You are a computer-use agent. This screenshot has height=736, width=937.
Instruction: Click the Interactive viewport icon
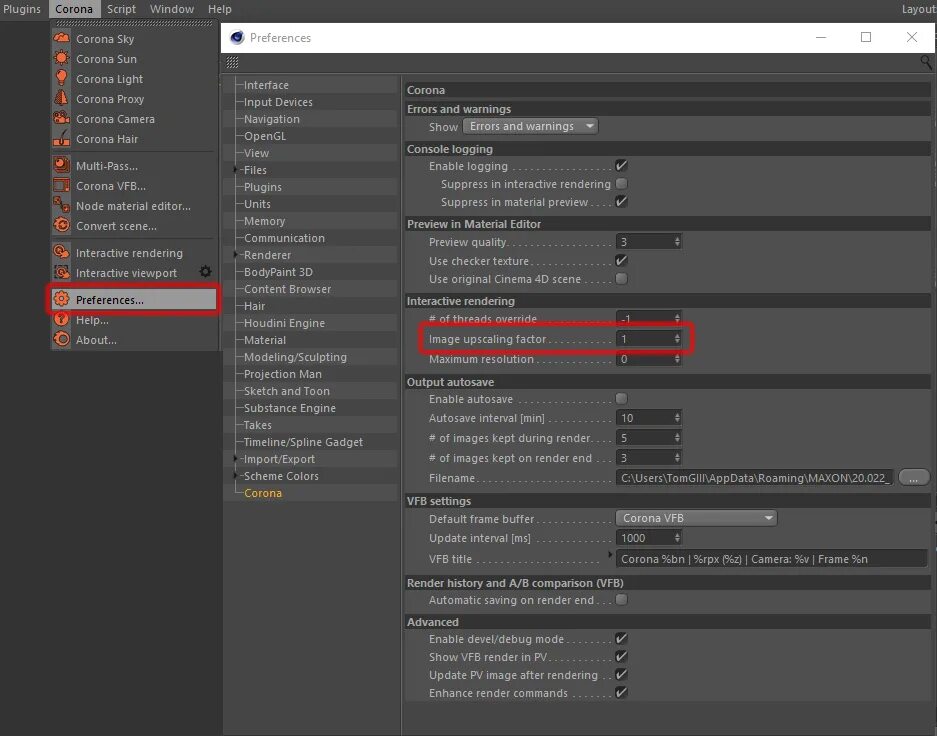(x=62, y=272)
